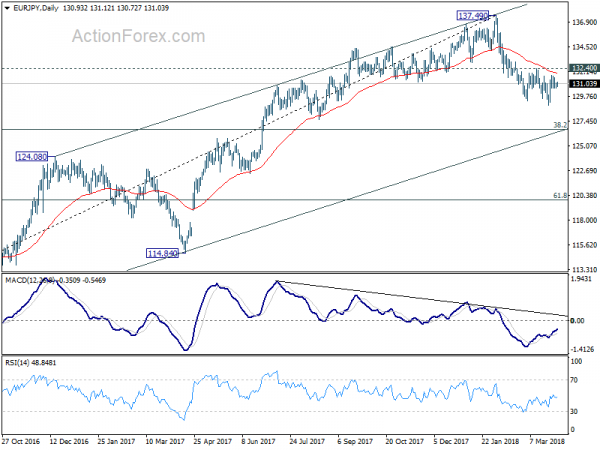This screenshot has width=600, height=450.
Task: Open the EURJPY chart dropdown triangle
Action: [7, 8]
